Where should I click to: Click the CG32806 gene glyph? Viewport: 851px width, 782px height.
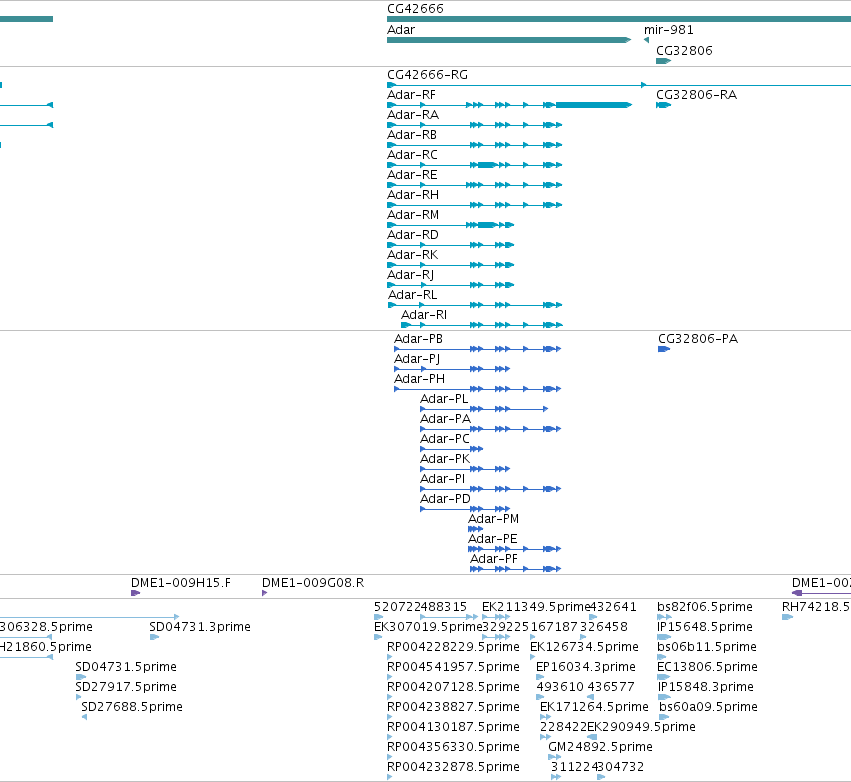coord(663,61)
